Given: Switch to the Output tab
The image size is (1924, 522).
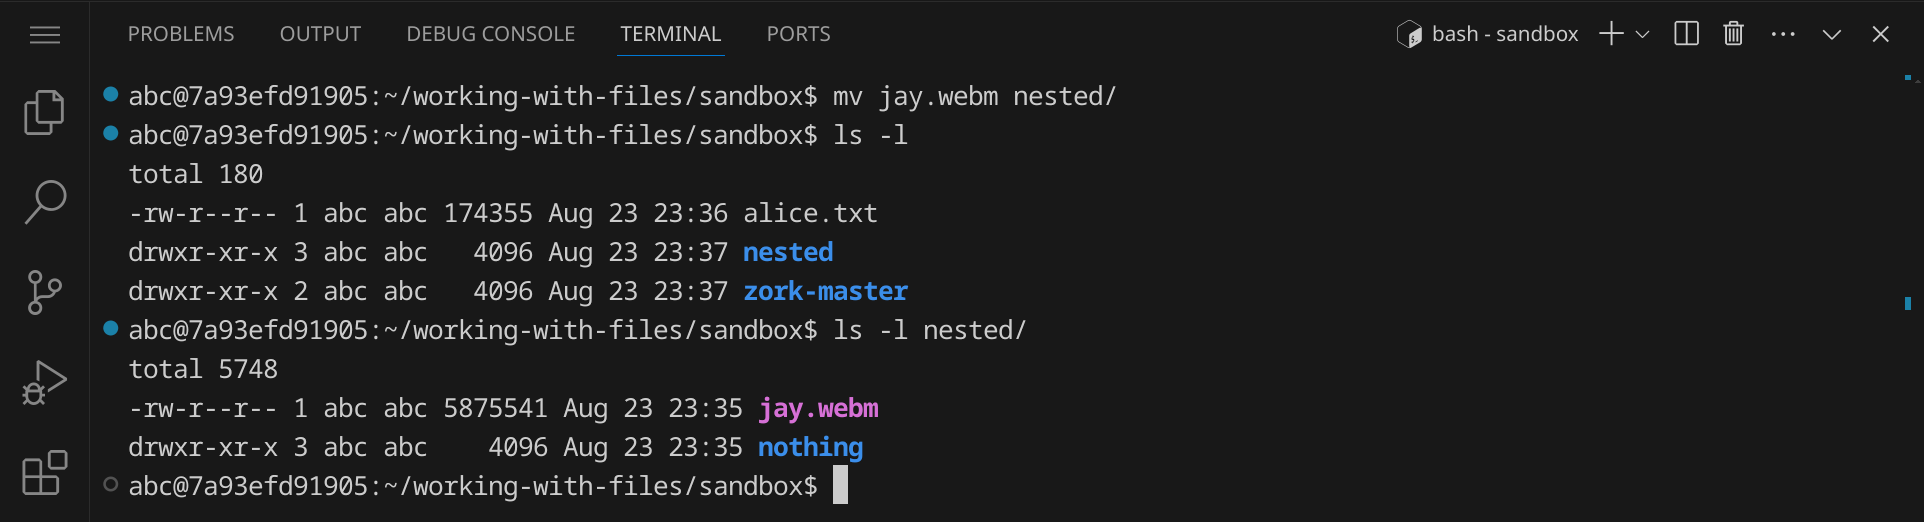Looking at the screenshot, I should tap(320, 34).
